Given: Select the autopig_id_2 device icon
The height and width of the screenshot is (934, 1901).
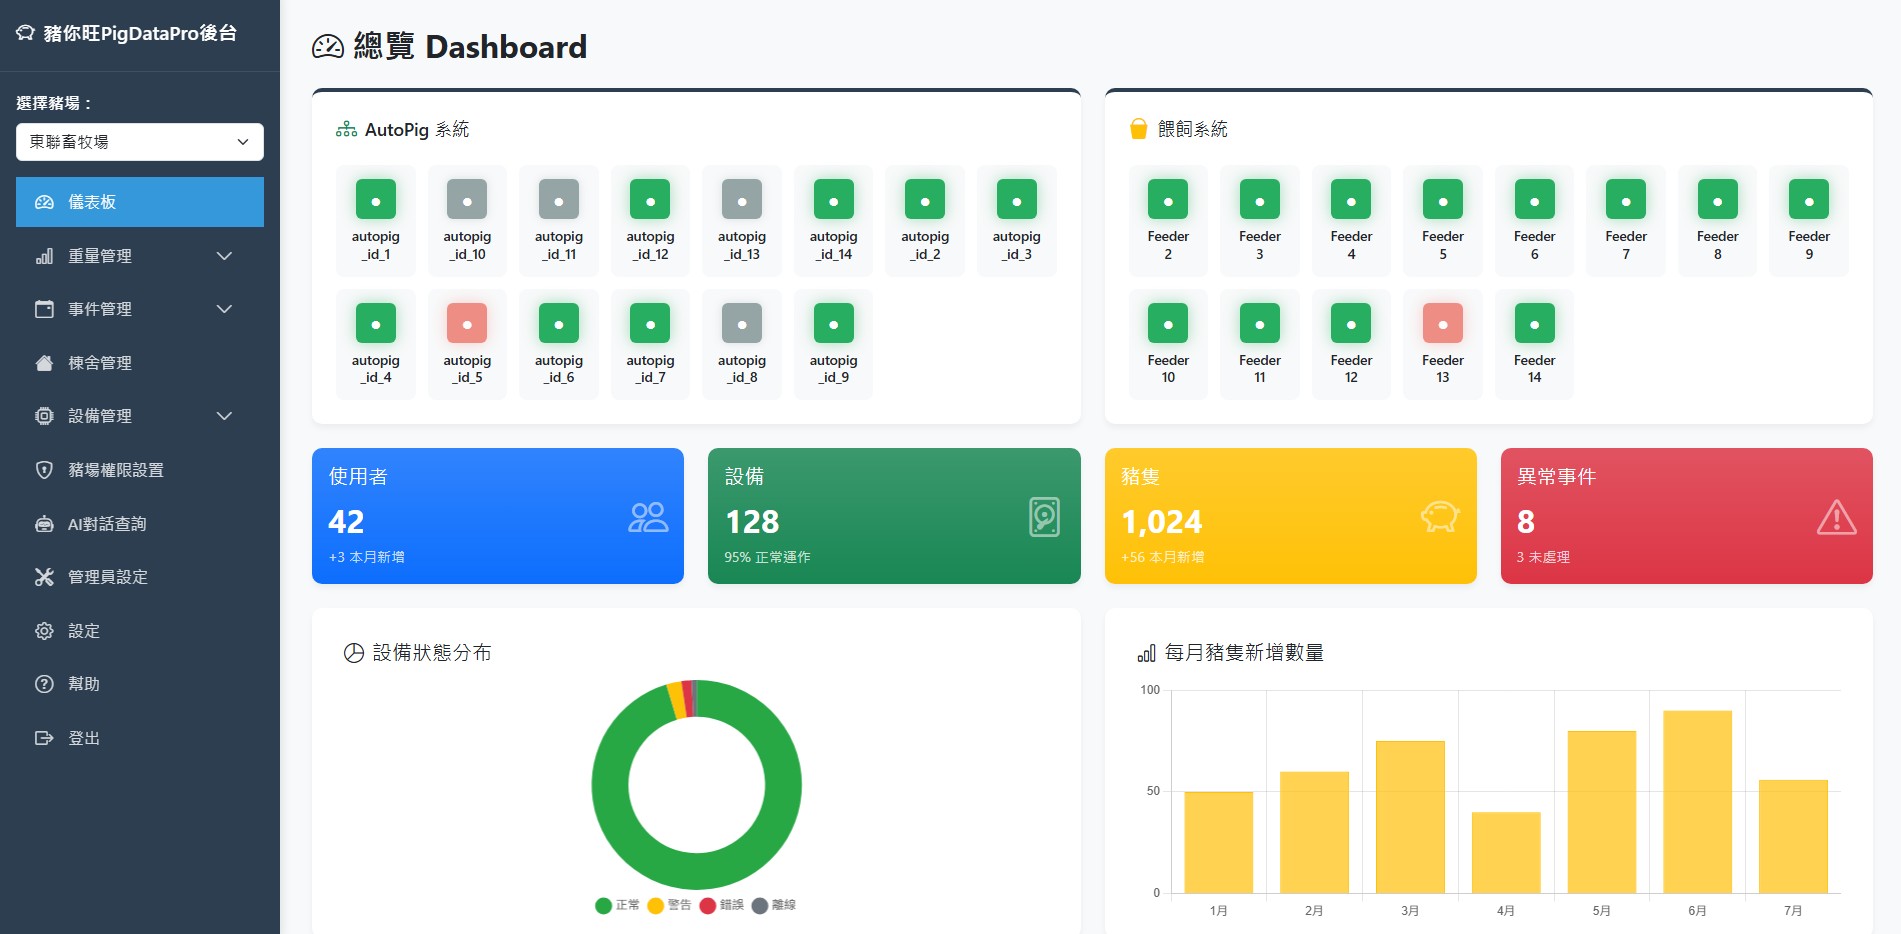Looking at the screenshot, I should (x=925, y=200).
